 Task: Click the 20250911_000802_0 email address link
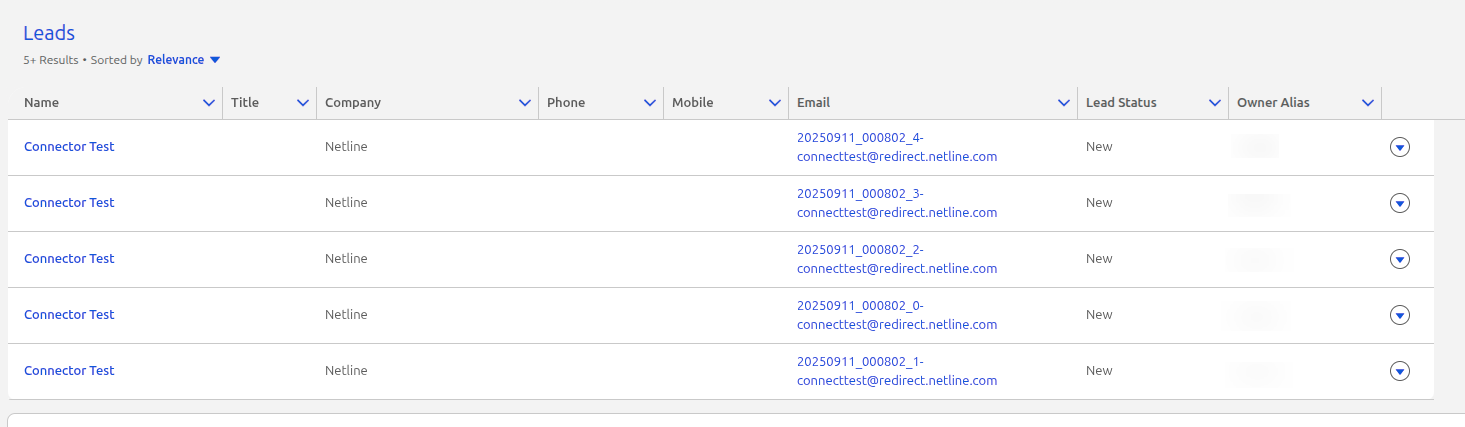[x=896, y=315]
